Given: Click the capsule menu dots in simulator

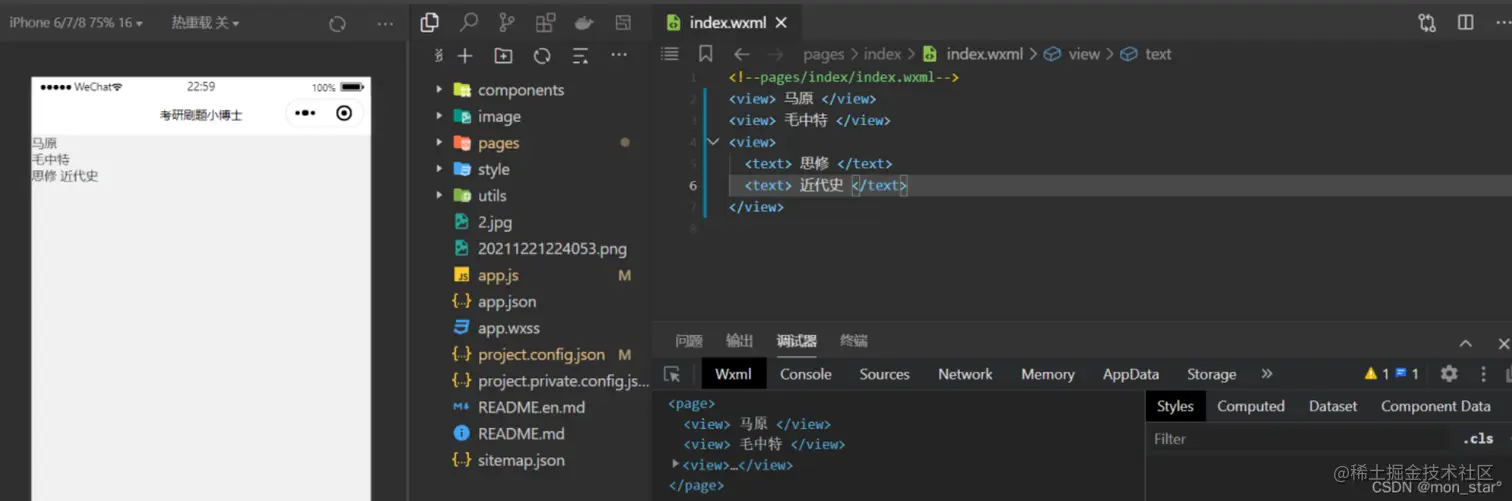Looking at the screenshot, I should 305,114.
